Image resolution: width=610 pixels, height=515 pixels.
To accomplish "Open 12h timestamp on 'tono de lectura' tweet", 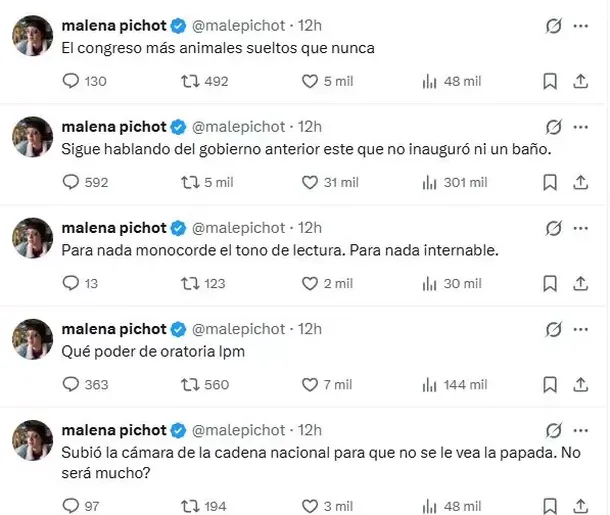I will pos(310,227).
